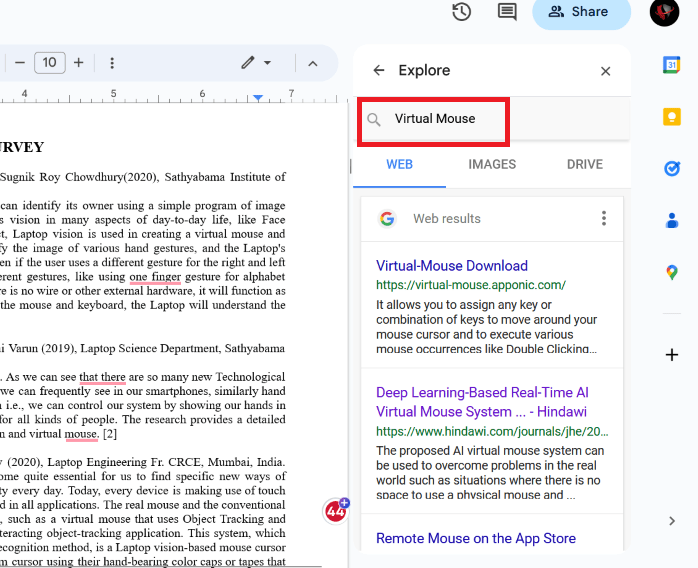This screenshot has height=568, width=698.
Task: Close the Explore panel
Action: 605,71
